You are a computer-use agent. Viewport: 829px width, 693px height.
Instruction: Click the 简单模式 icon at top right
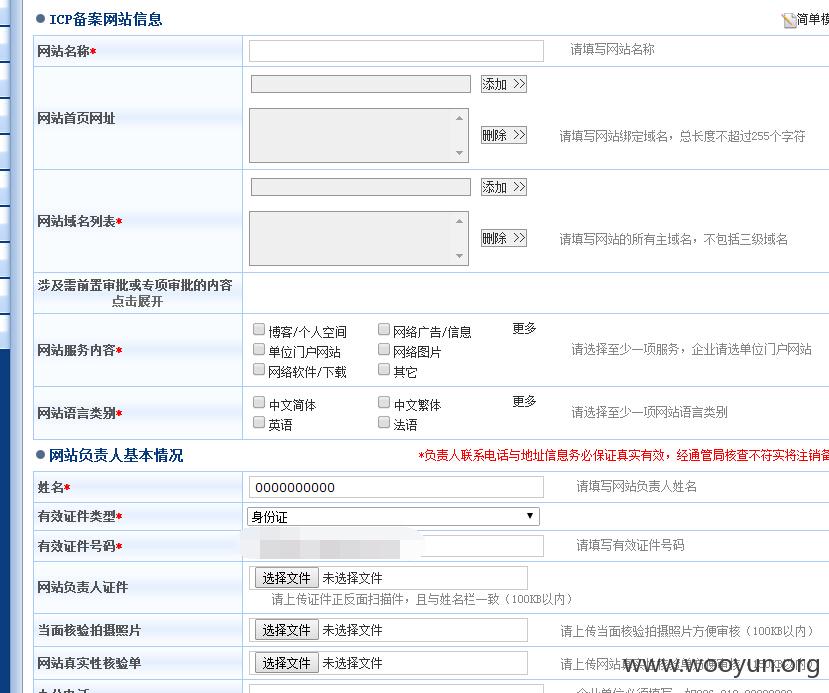(x=789, y=20)
